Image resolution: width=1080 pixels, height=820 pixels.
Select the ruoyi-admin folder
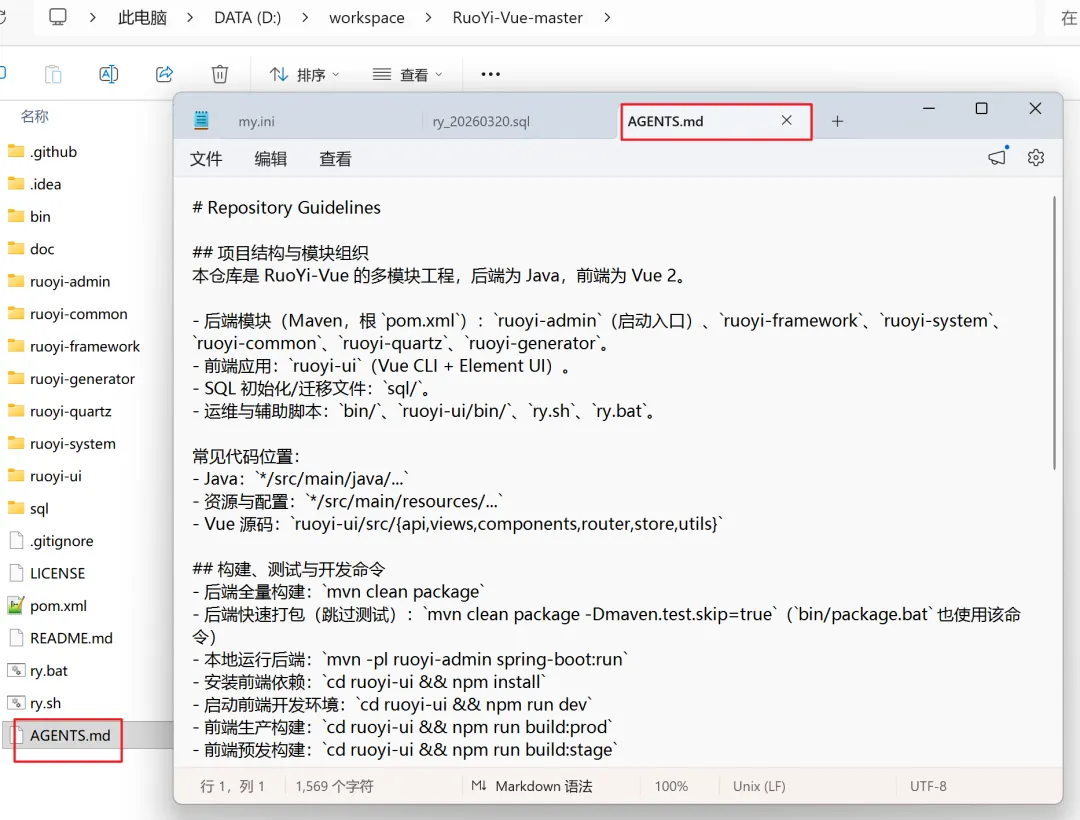tap(59, 281)
